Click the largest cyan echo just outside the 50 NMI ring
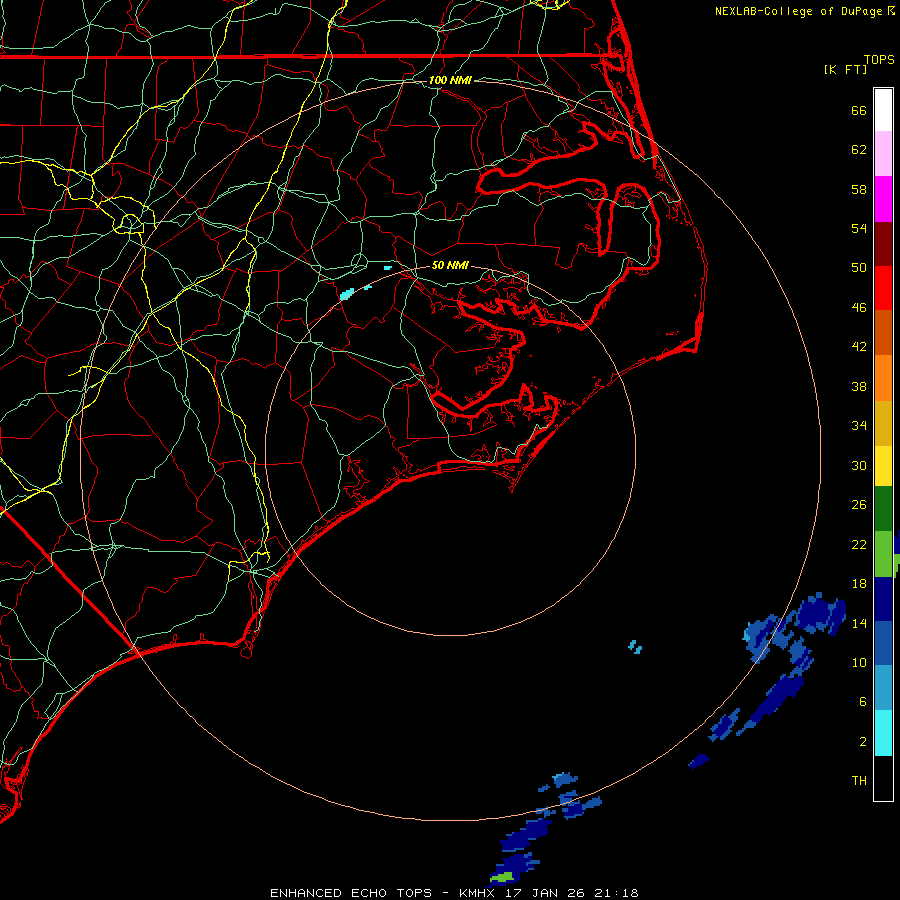 point(347,295)
